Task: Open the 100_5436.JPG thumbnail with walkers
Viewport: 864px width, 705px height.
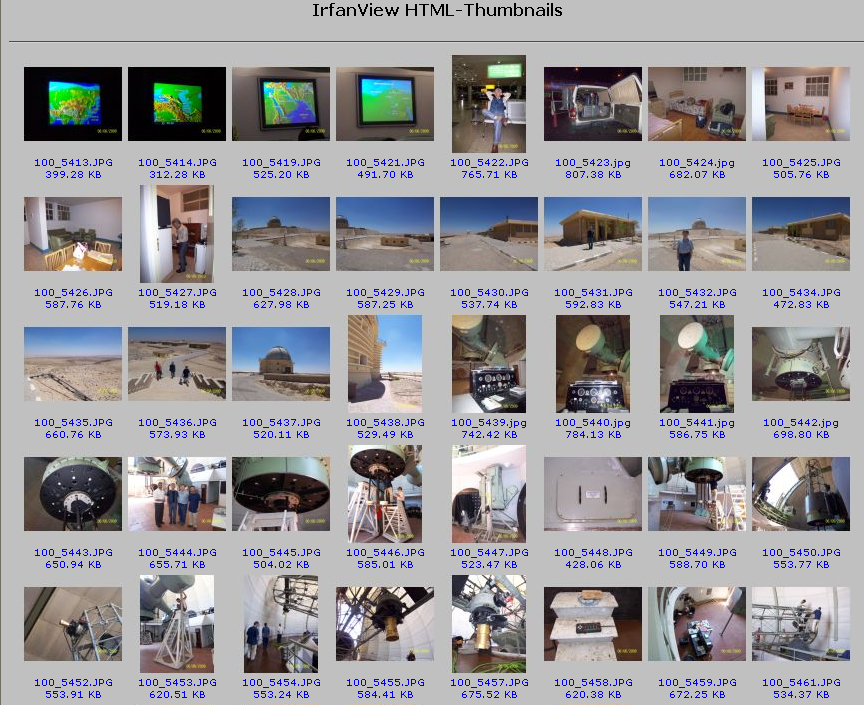Action: click(x=177, y=364)
